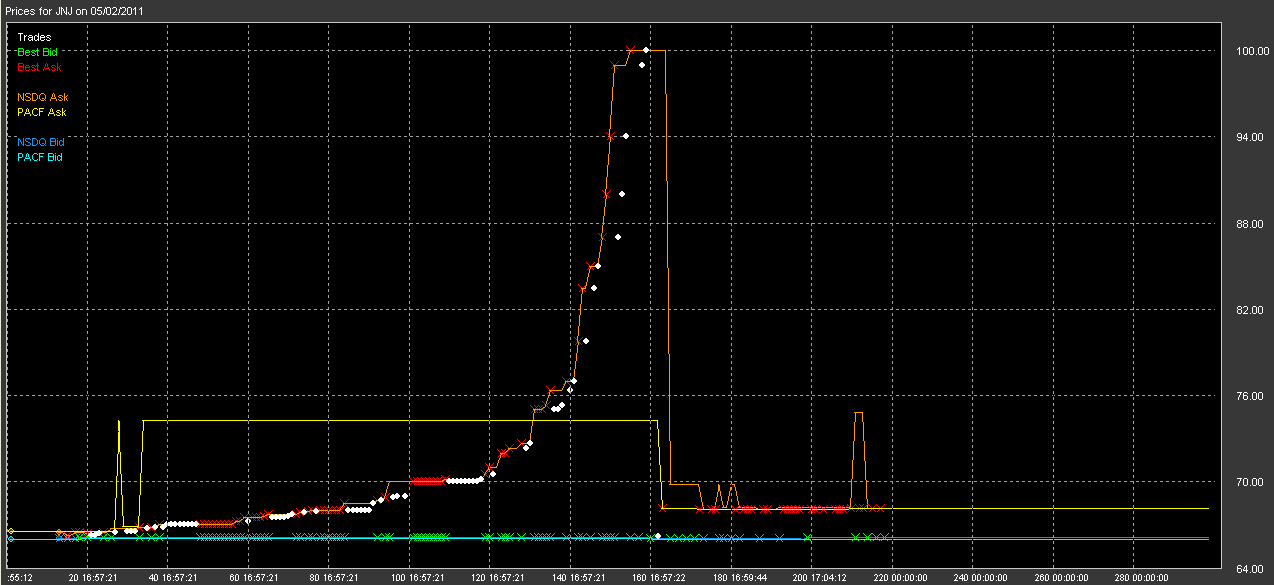This screenshot has height=585, width=1274.
Task: Click the '20 16:57:21' time axis label
Action: point(92,577)
